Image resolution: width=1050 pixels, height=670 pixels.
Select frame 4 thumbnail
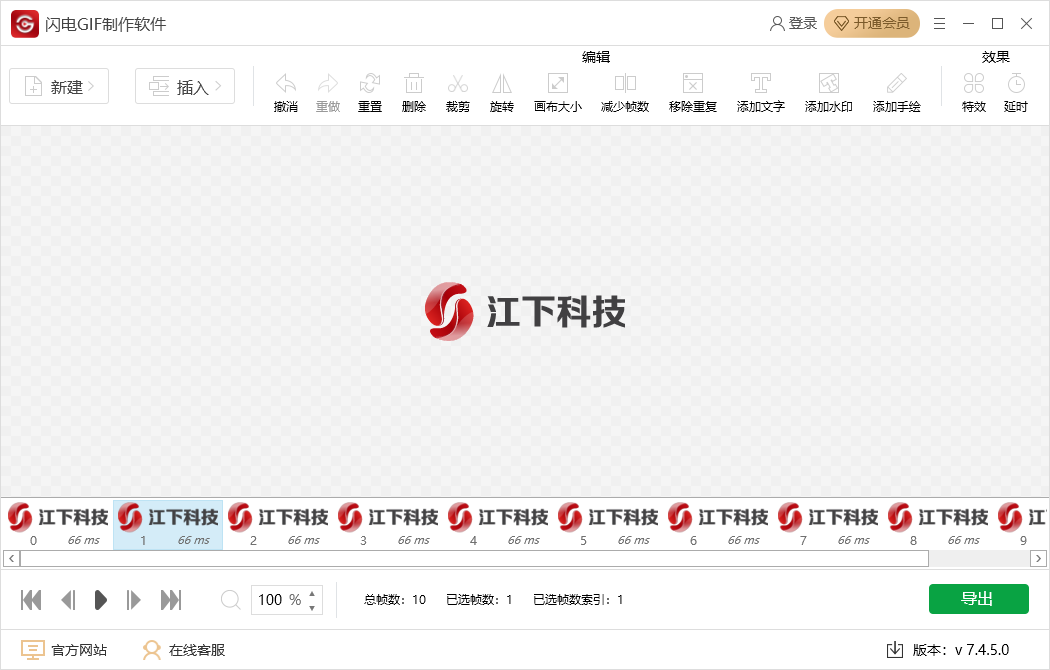498,525
